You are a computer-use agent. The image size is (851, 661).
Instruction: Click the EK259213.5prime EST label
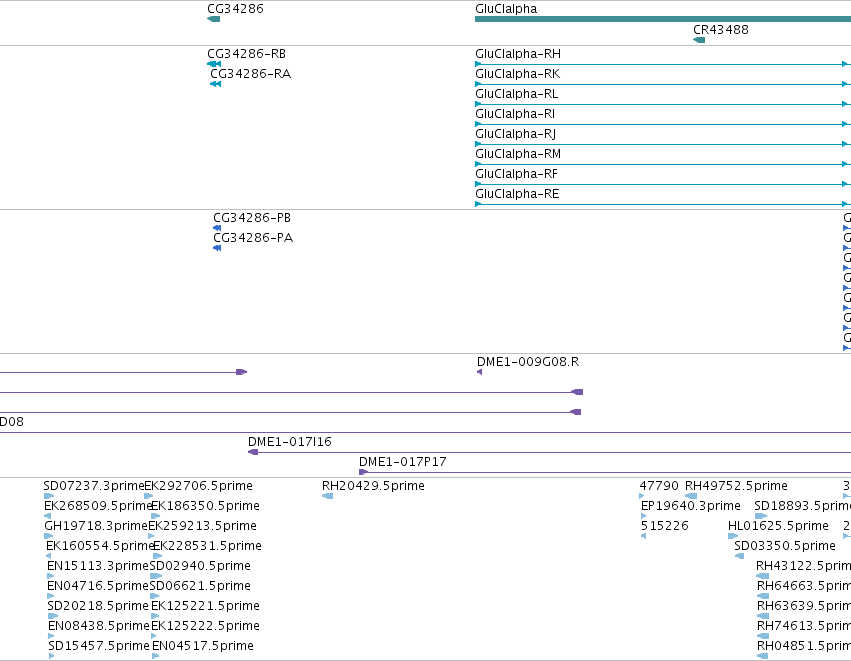(x=202, y=526)
